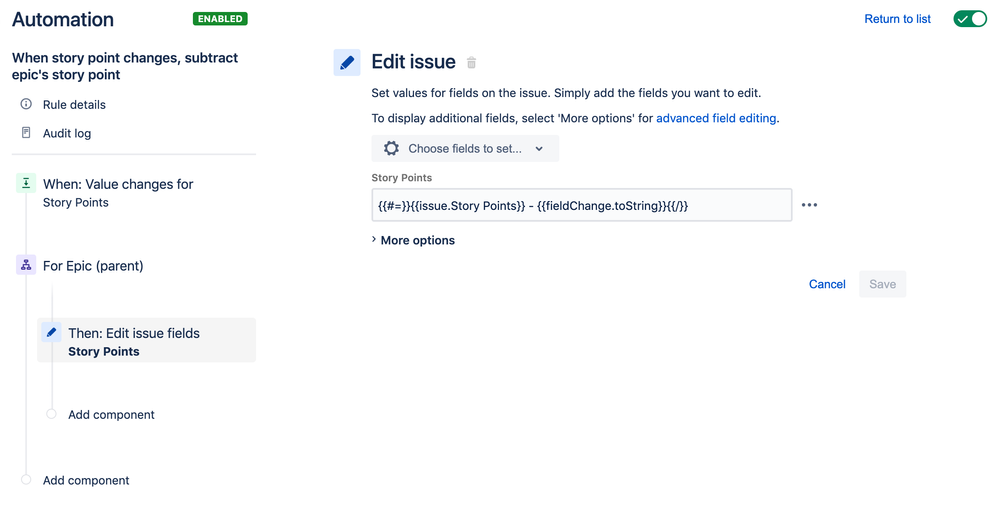Image resolution: width=999 pixels, height=515 pixels.
Task: Click inside the Story Points value field
Action: [581, 205]
